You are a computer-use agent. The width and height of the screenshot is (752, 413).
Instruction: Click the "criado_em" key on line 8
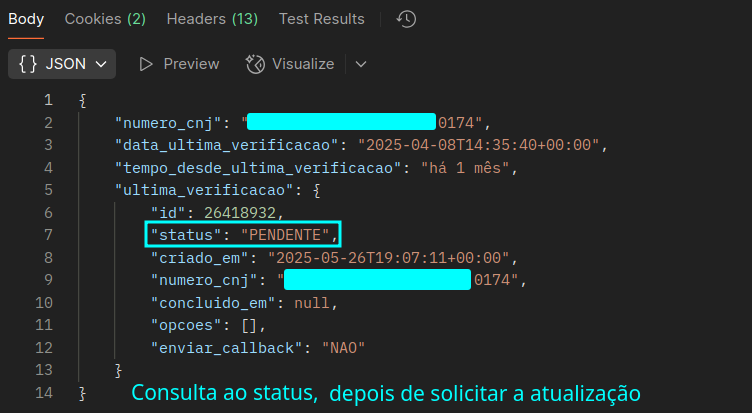[x=200, y=258]
